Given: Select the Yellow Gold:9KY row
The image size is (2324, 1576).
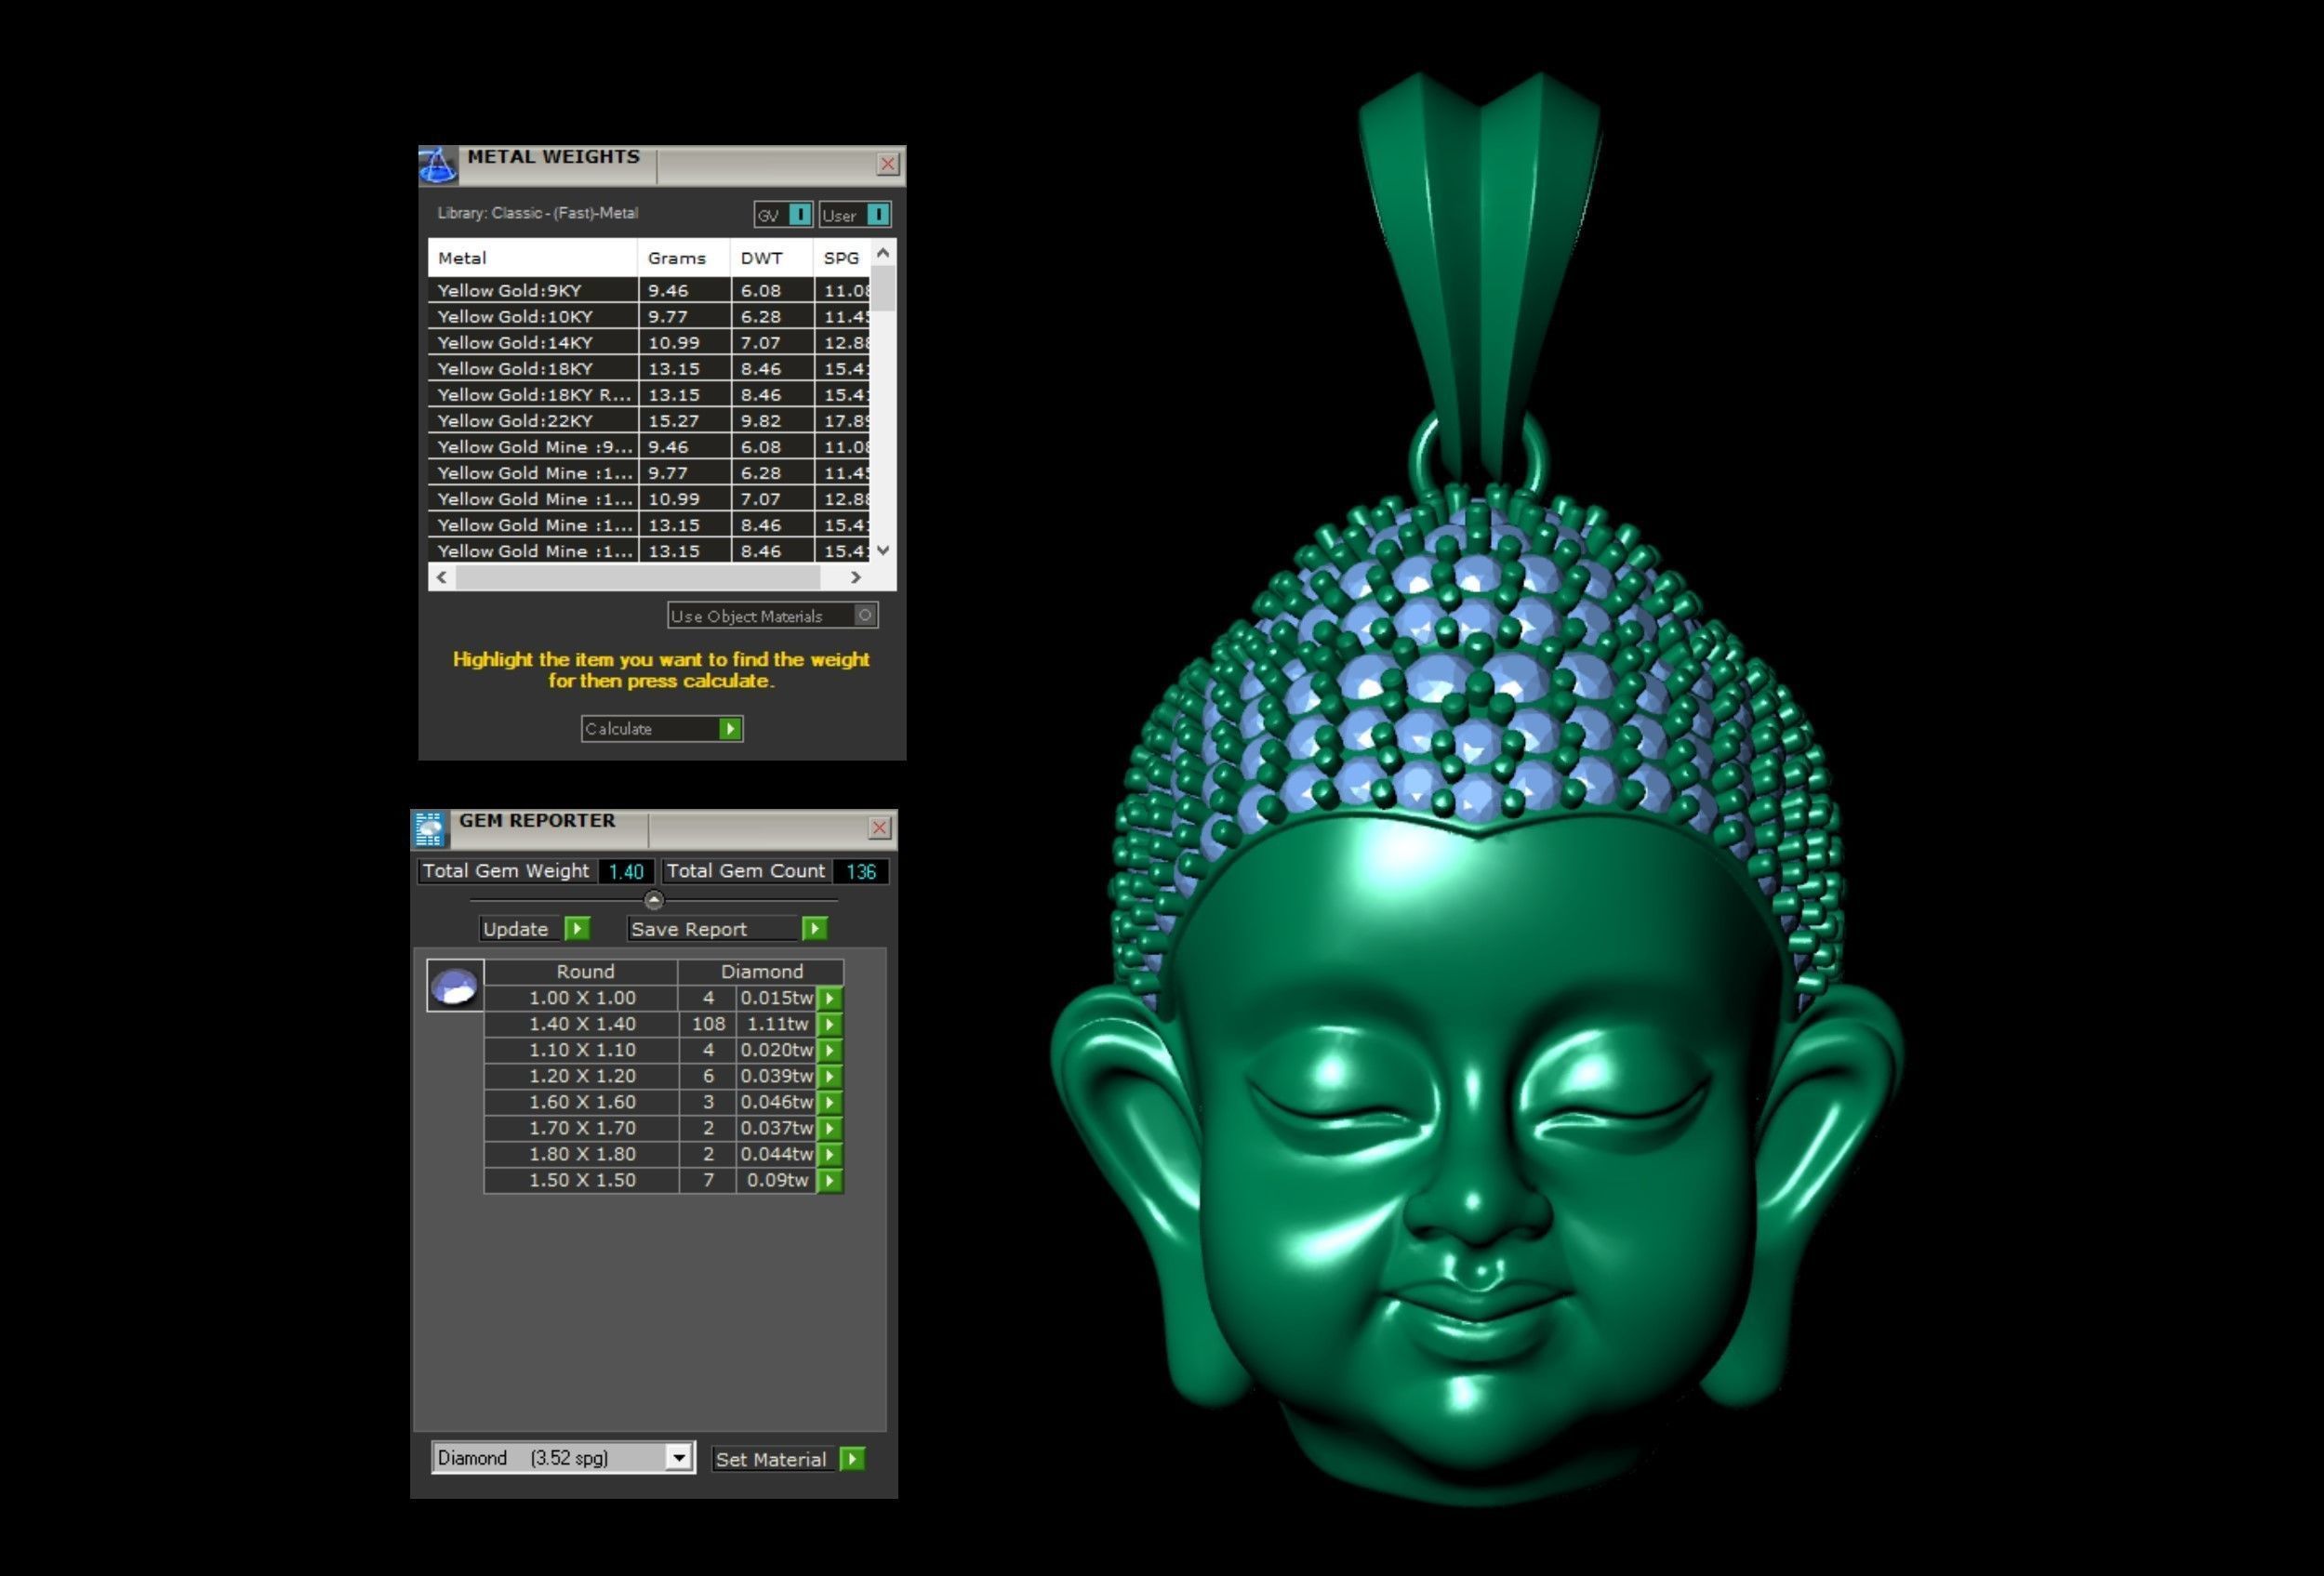Looking at the screenshot, I should tap(649, 290).
